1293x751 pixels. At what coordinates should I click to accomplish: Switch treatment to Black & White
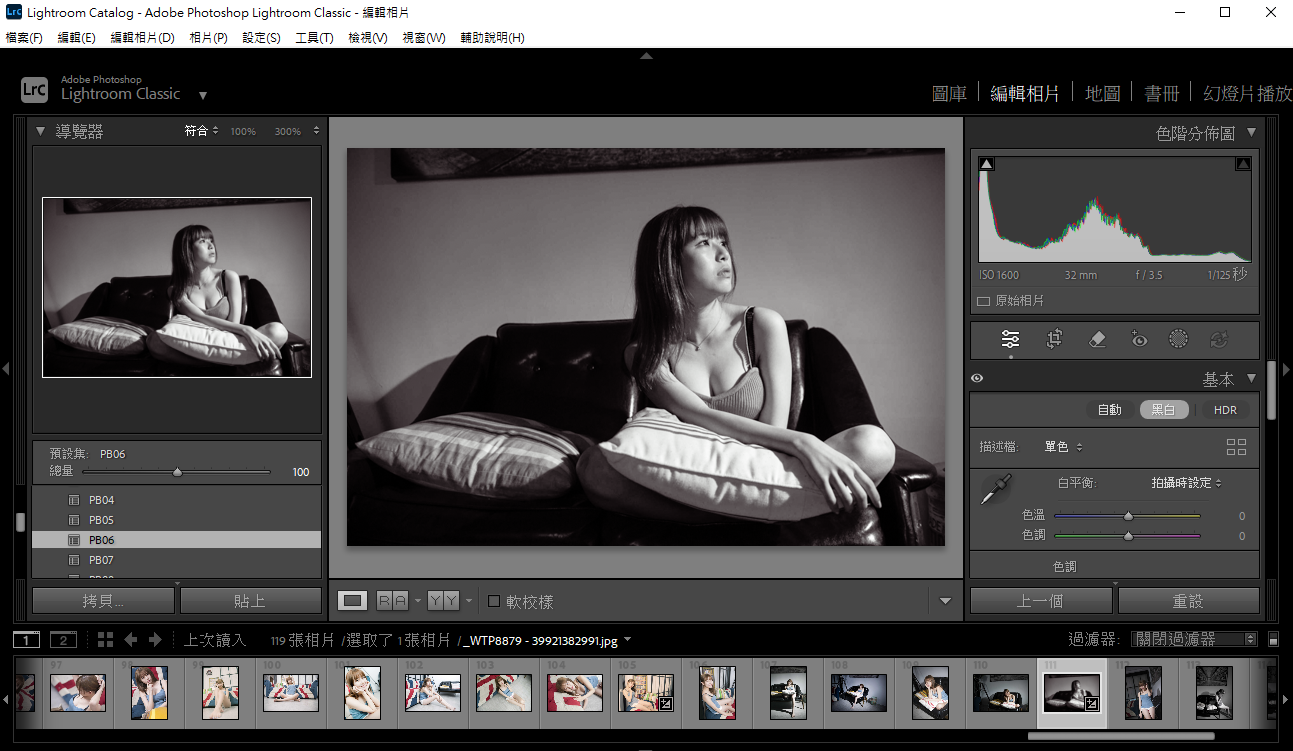[x=1163, y=410]
